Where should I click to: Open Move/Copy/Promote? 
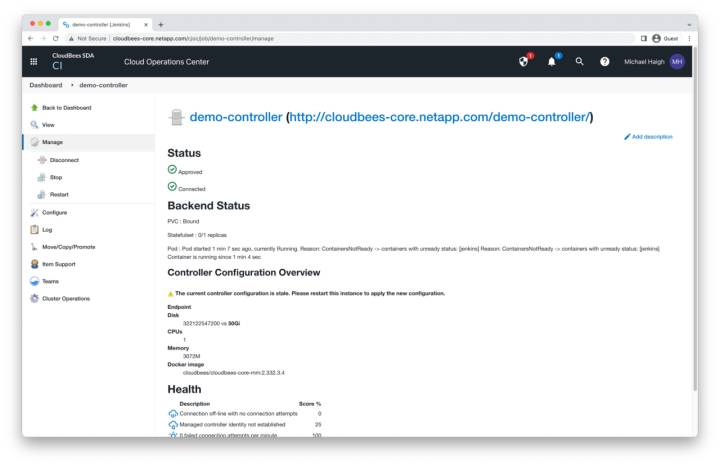pos(68,246)
